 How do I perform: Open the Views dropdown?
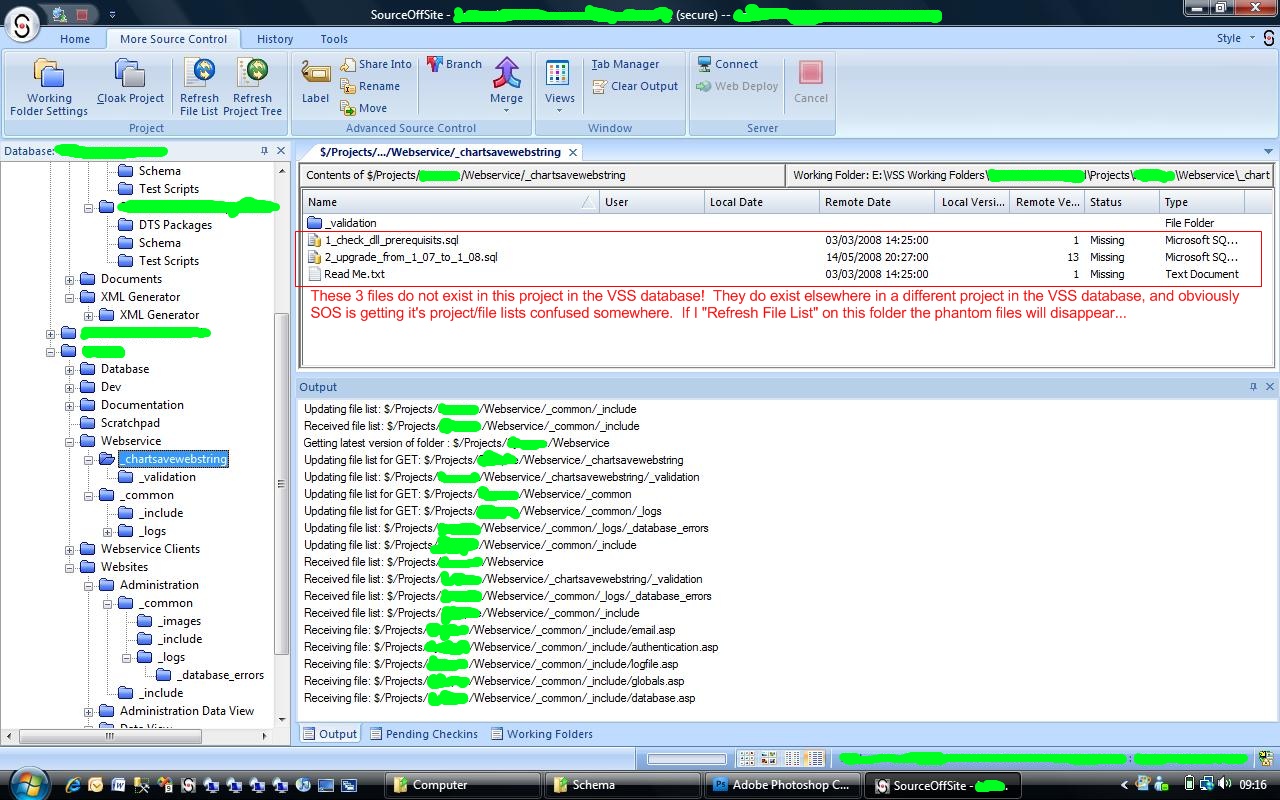point(559,84)
